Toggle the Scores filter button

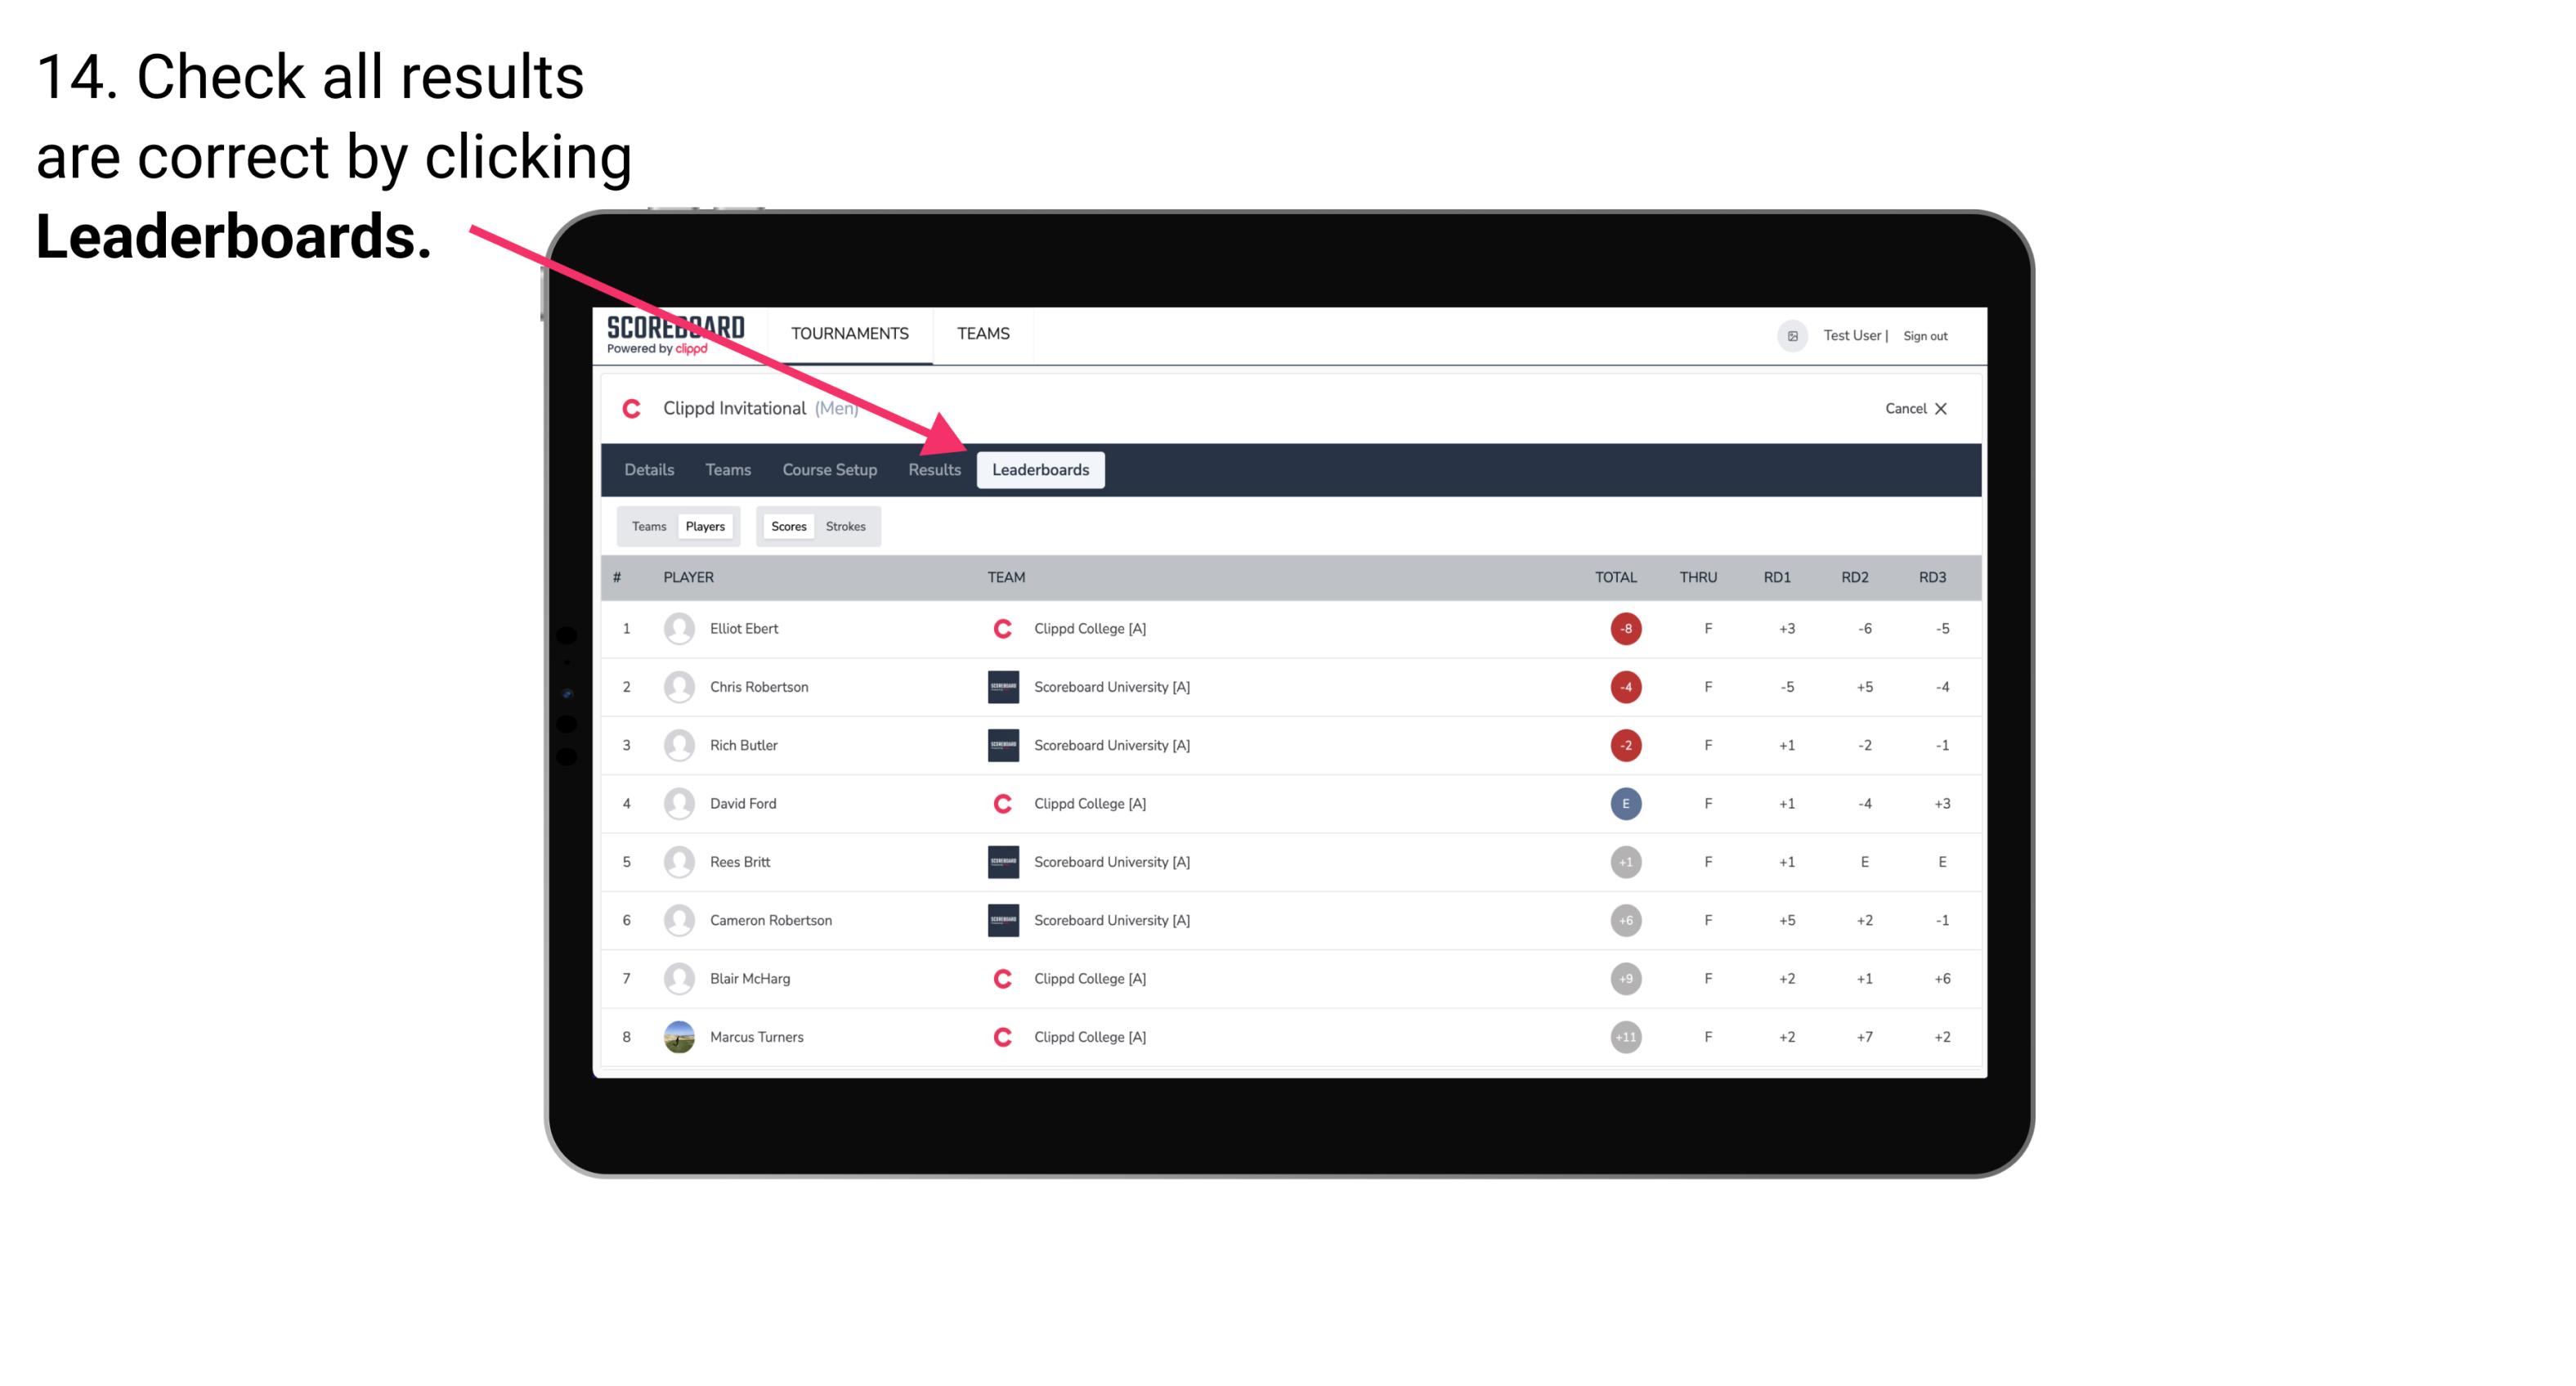tap(788, 526)
